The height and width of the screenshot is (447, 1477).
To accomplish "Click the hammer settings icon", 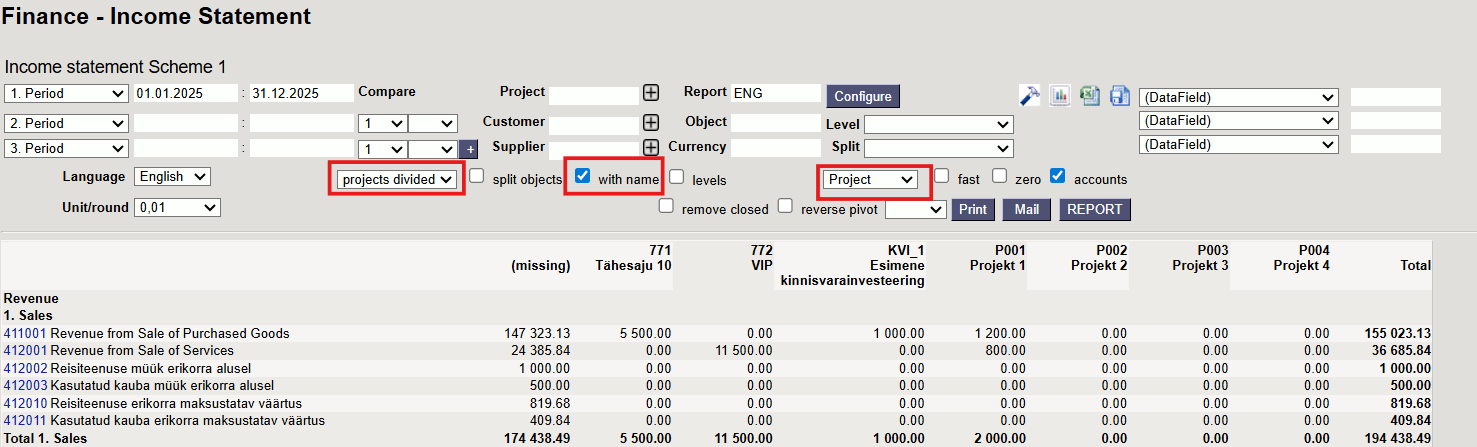I will point(1029,95).
